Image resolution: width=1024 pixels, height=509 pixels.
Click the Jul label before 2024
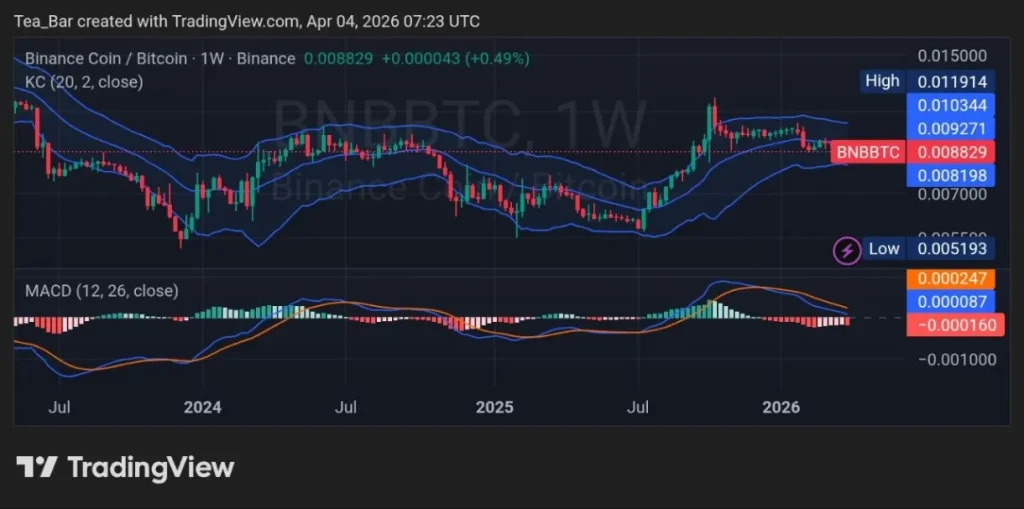pyautogui.click(x=59, y=408)
